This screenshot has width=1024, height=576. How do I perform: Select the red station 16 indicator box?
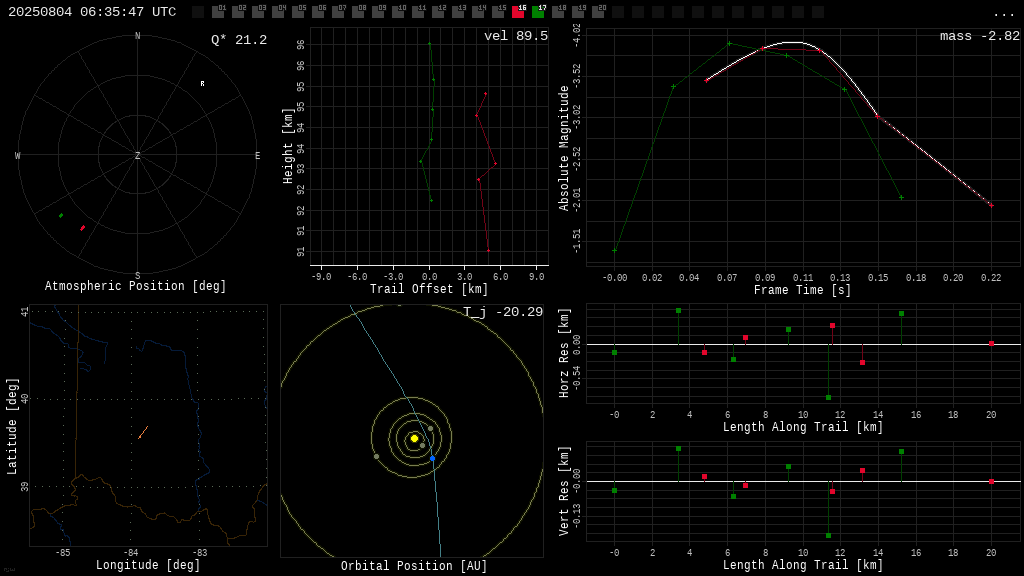518,12
